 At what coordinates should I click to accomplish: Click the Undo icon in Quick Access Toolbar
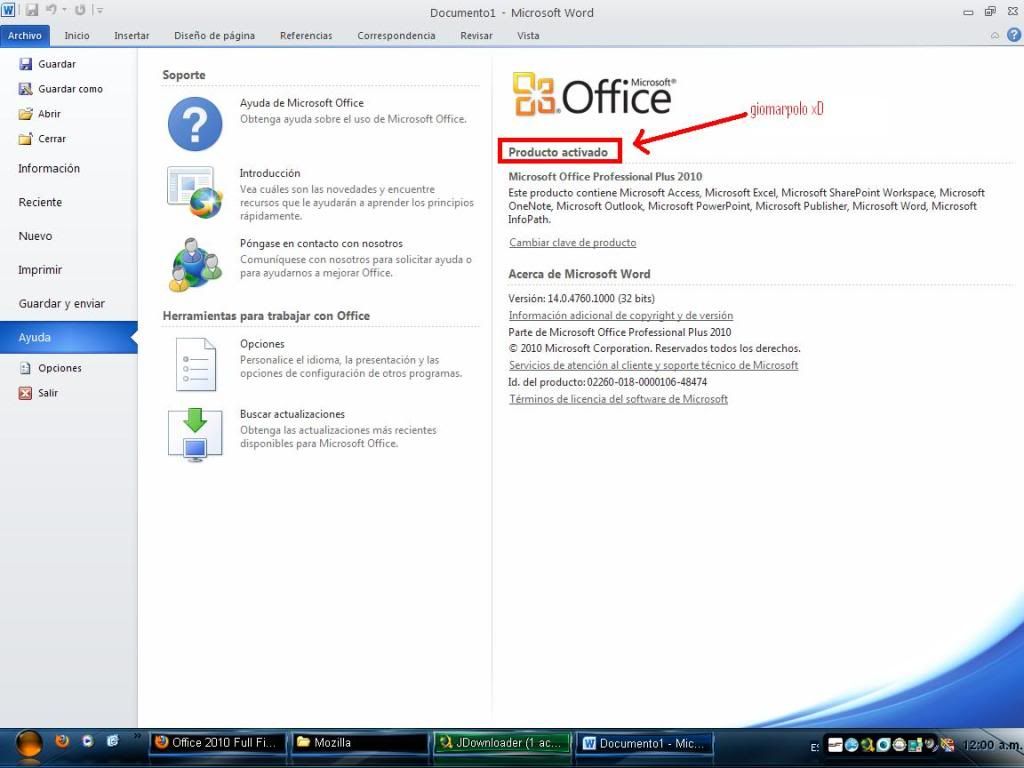tap(51, 10)
